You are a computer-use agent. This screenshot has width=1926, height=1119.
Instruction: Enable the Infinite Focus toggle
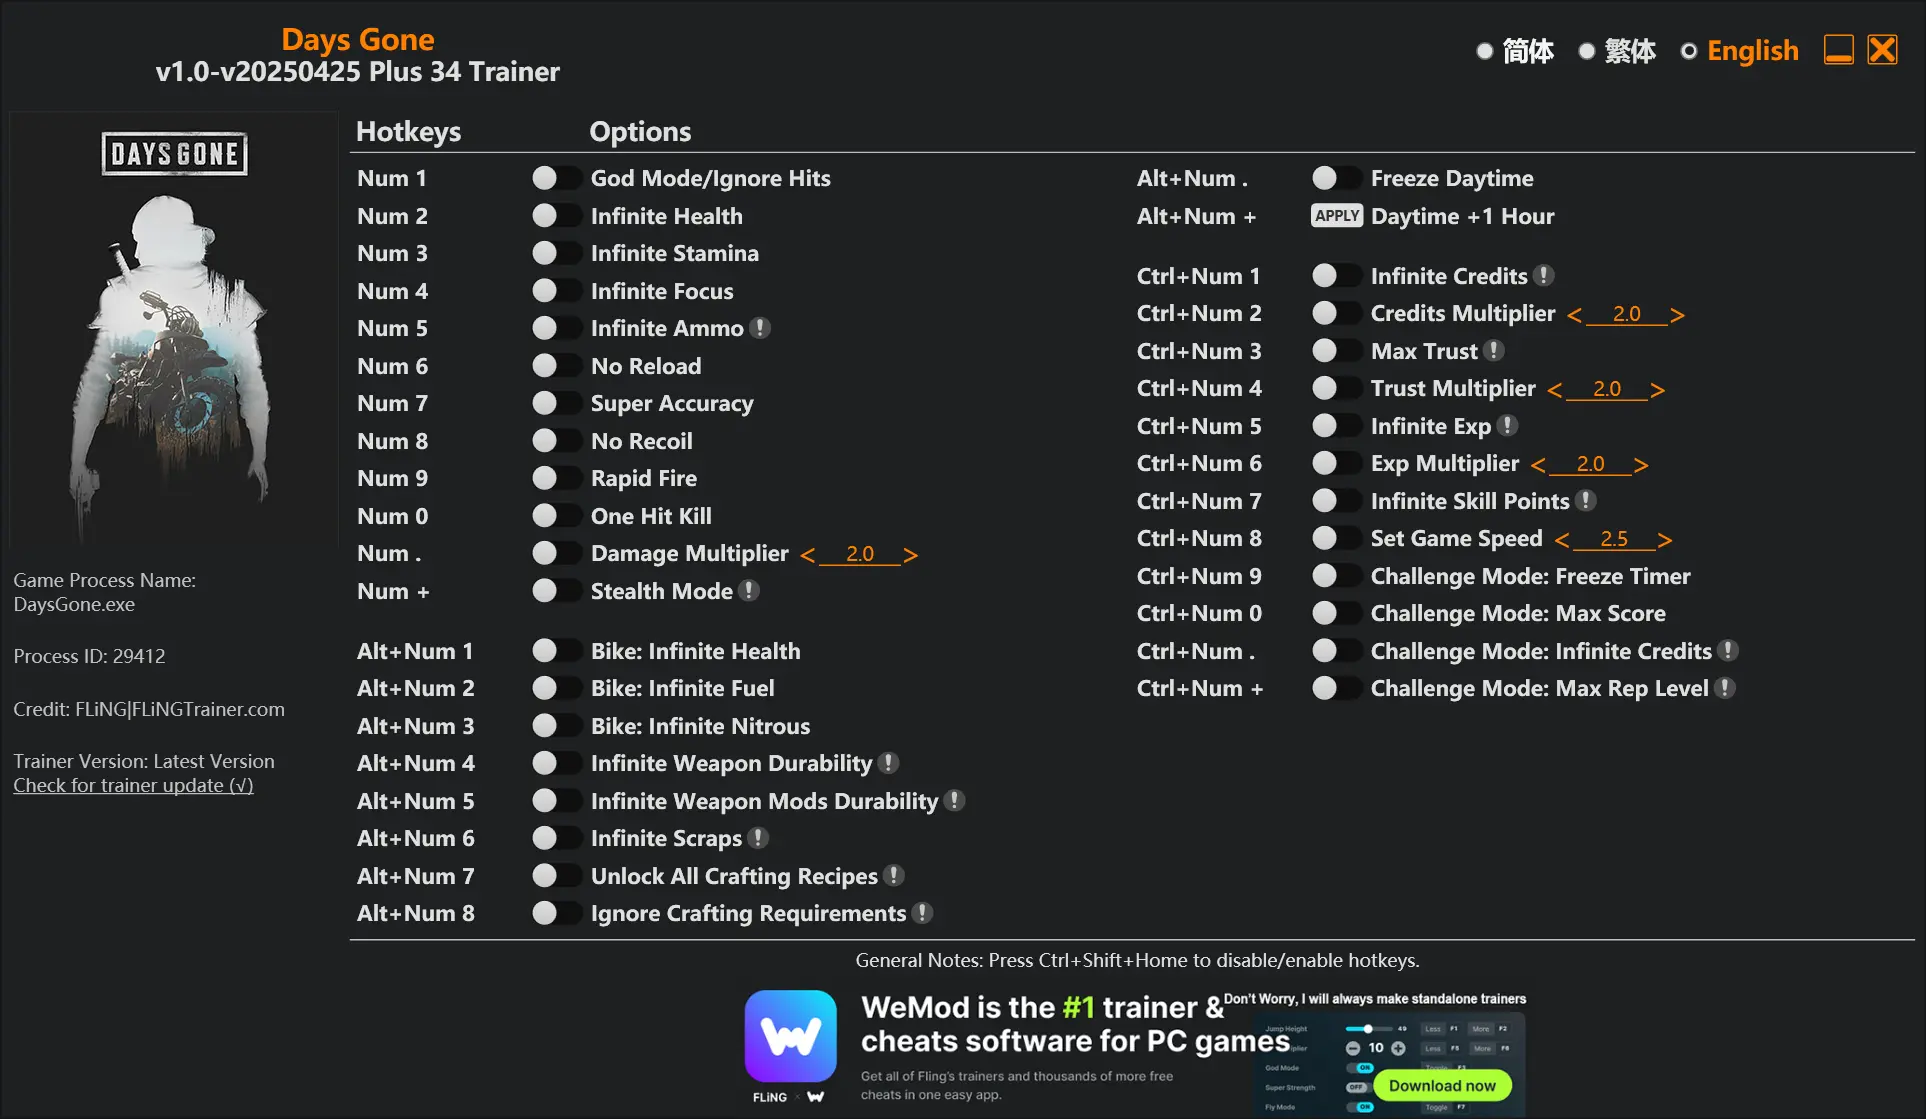pos(556,291)
